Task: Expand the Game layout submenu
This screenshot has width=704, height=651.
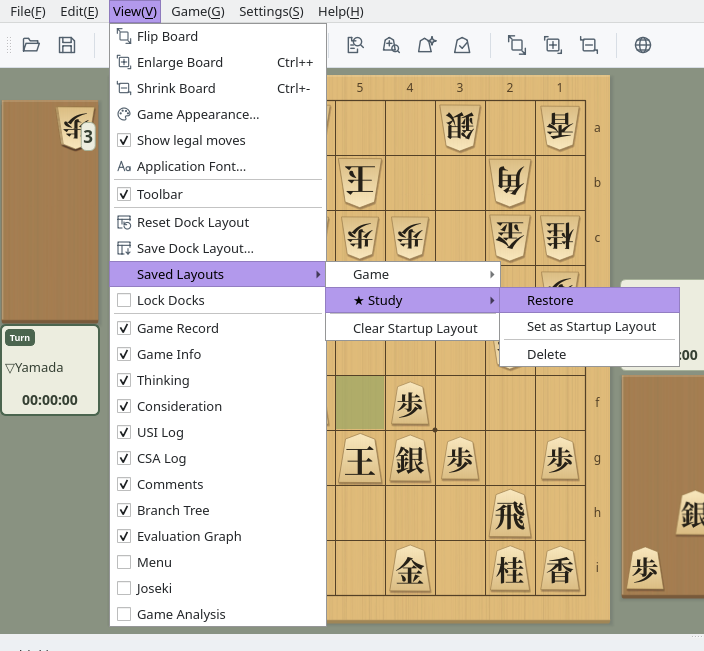Action: coord(413,274)
